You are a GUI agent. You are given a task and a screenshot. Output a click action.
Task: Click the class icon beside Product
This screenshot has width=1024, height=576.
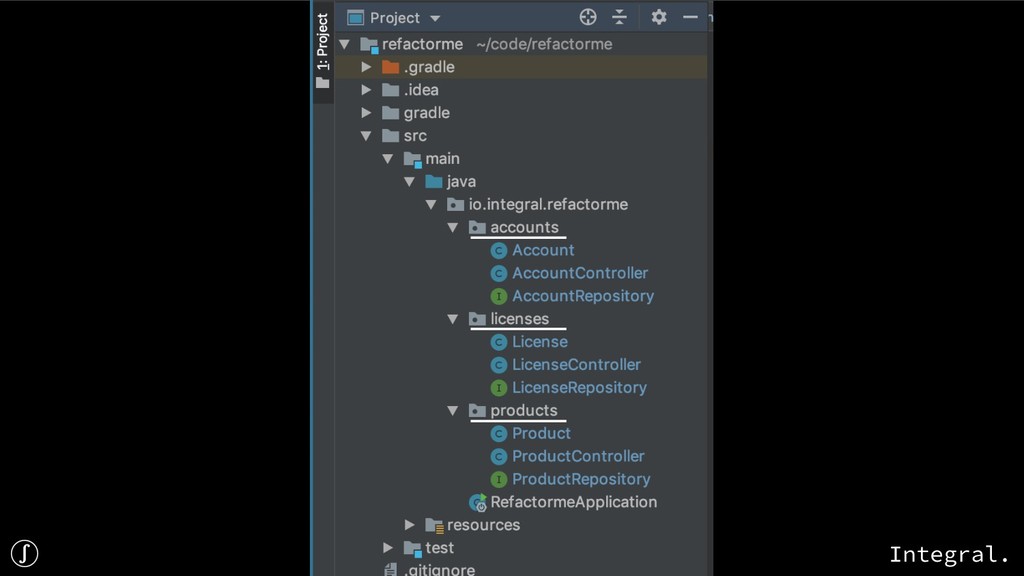(x=499, y=434)
